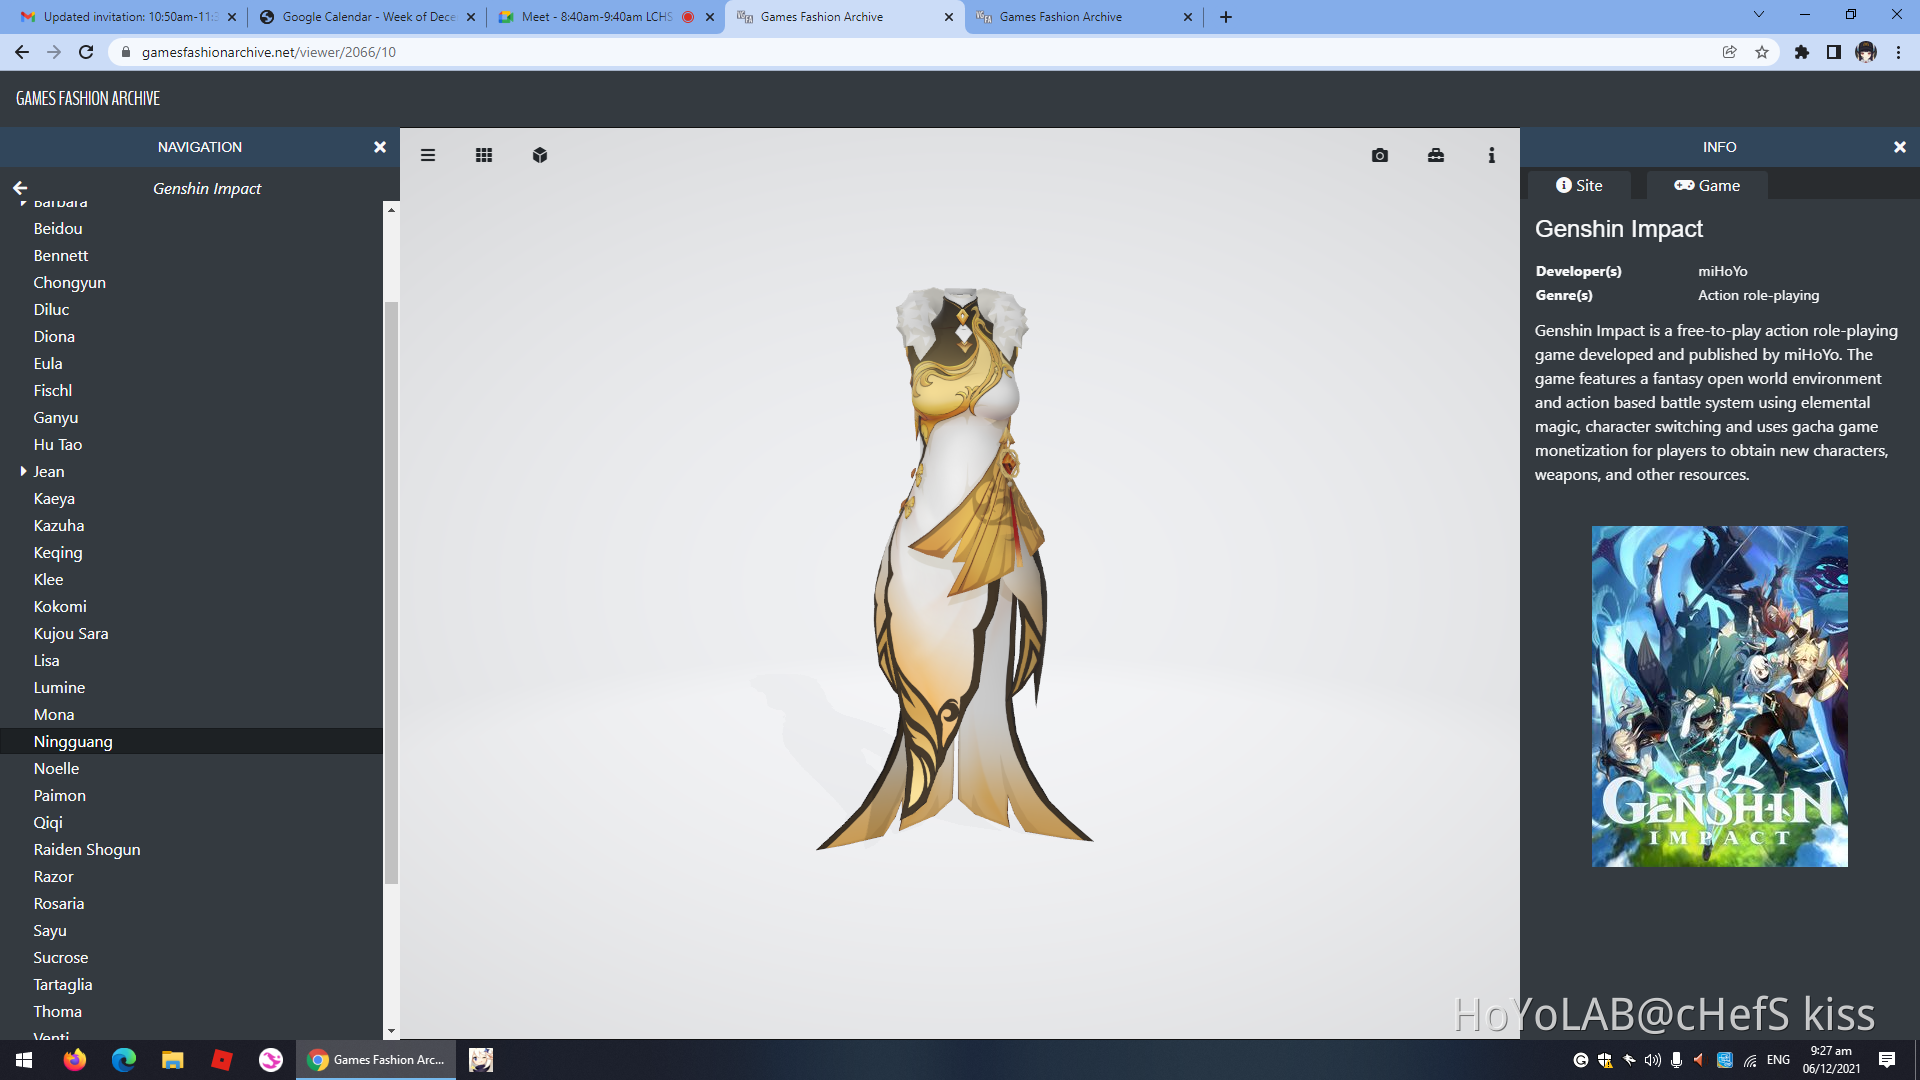Open a new browser tab
Viewport: 1920px width, 1080px height.
coord(1226,17)
